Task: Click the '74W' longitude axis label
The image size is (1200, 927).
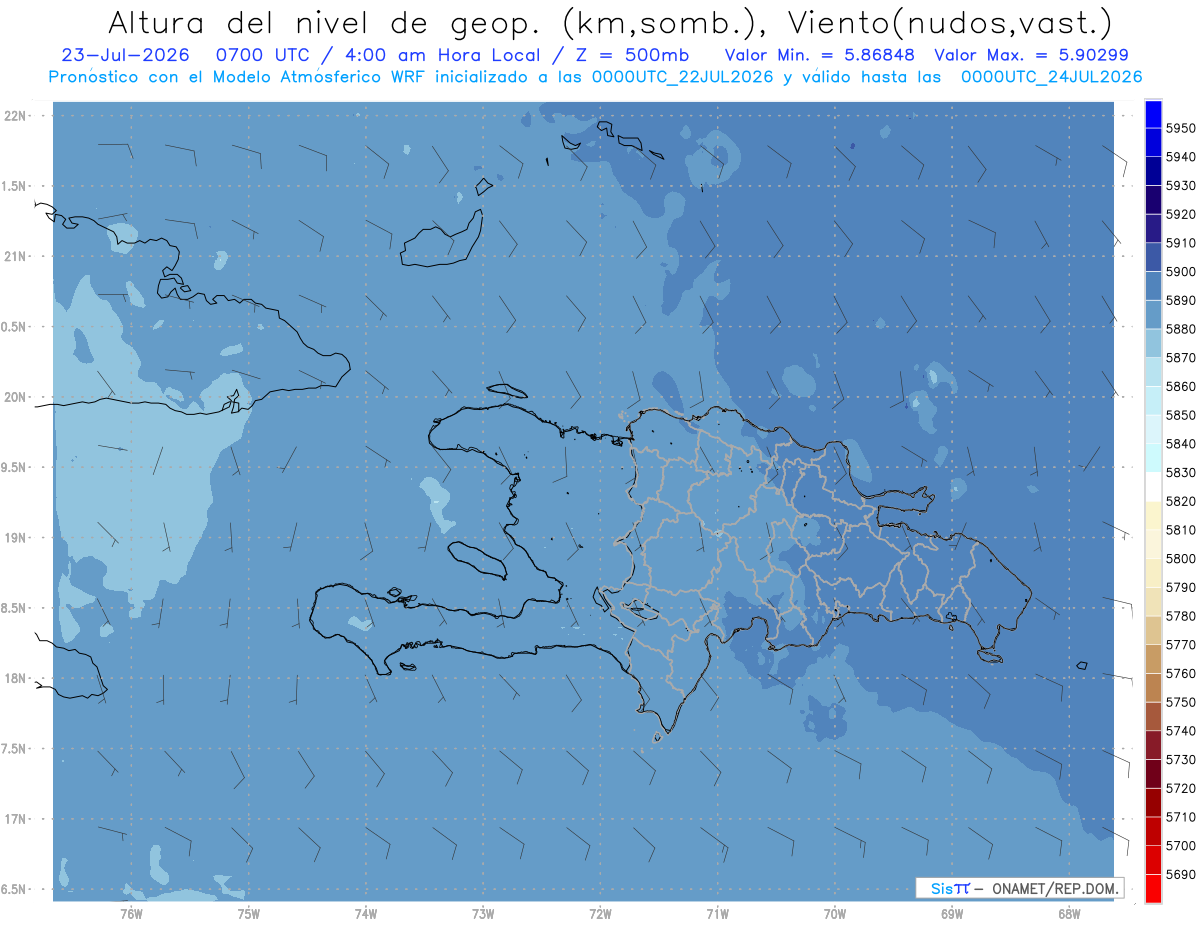Action: 366,913
